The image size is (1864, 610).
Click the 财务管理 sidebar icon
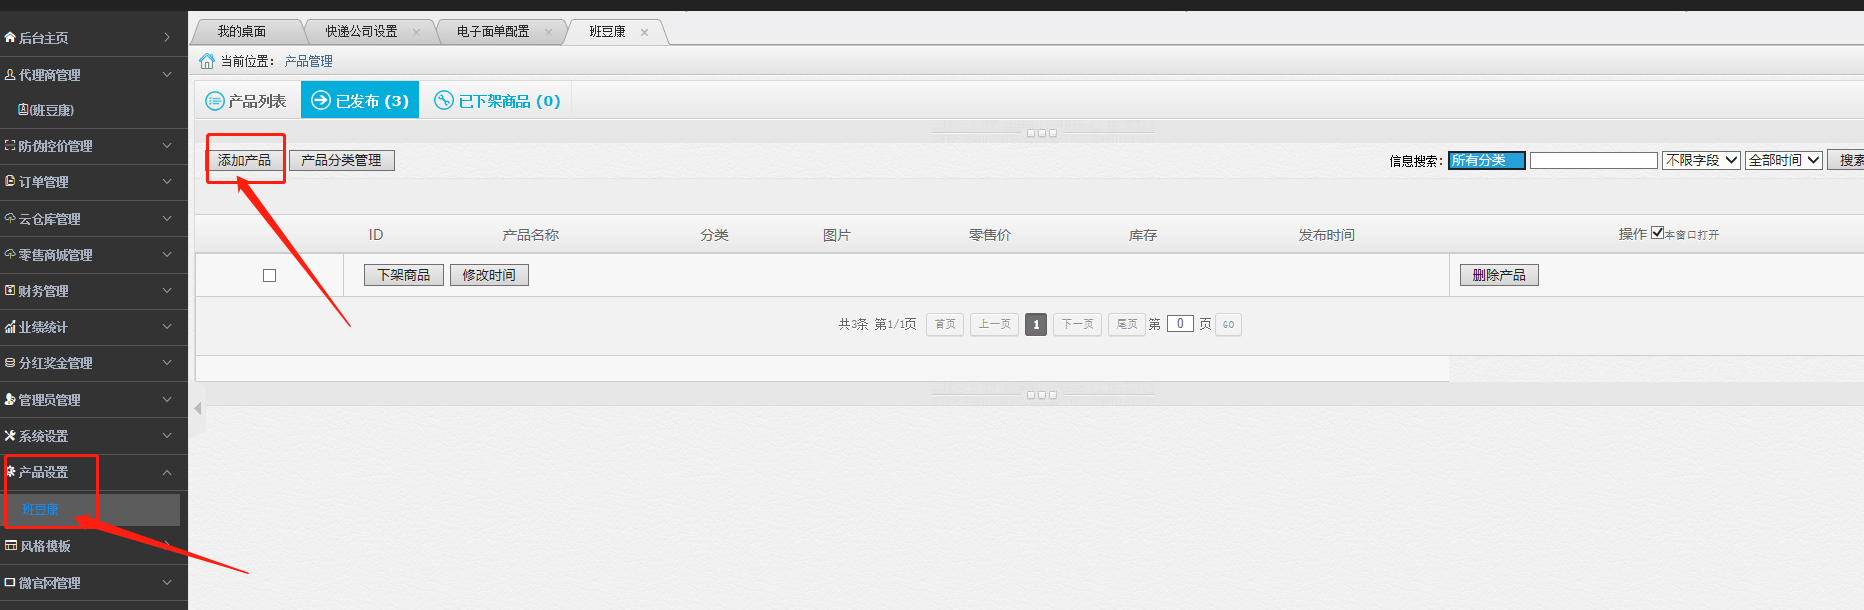point(10,291)
